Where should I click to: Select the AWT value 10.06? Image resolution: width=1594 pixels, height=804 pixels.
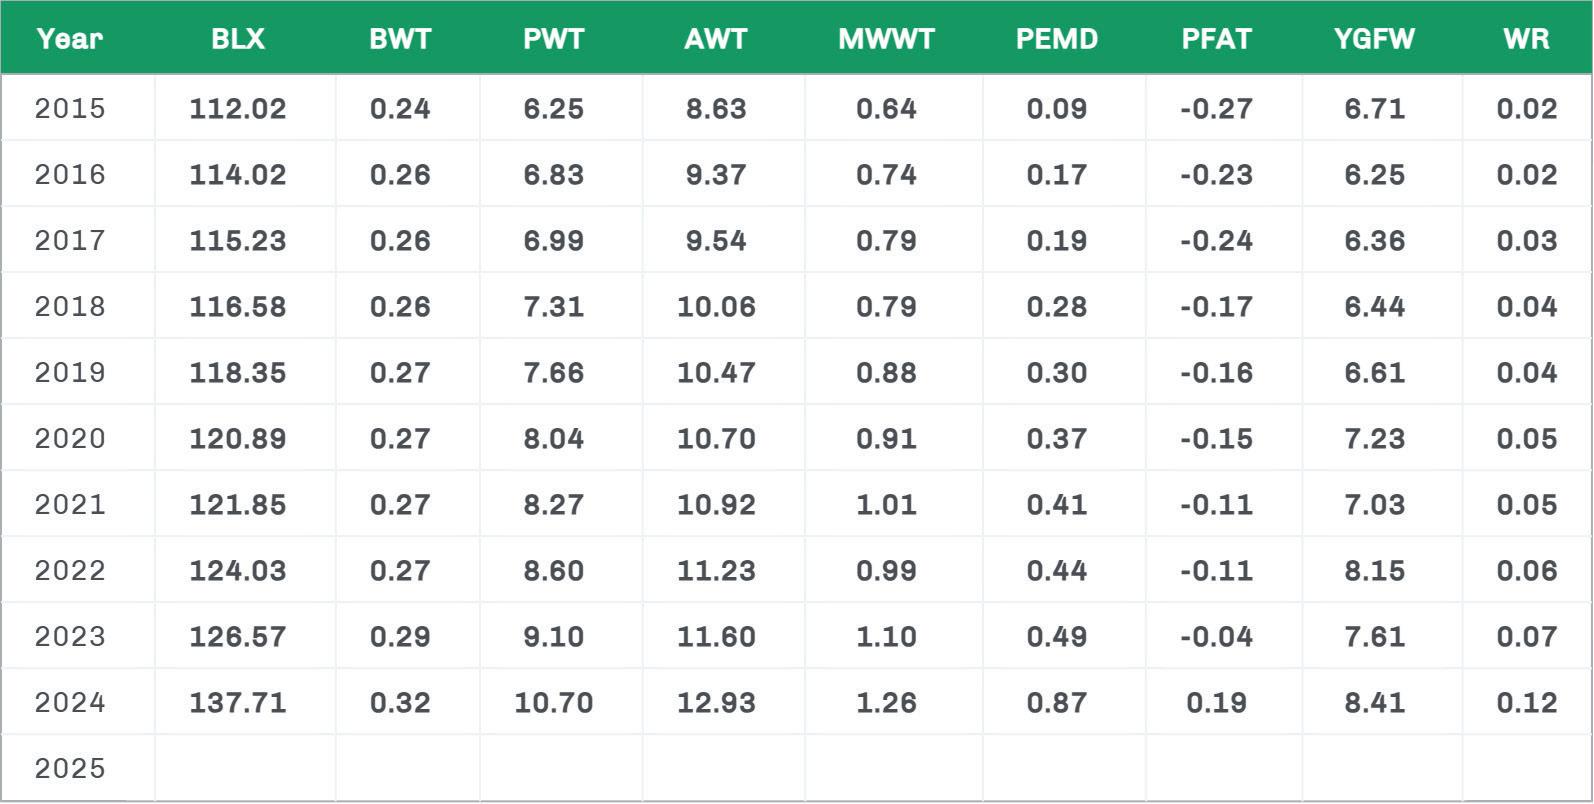point(716,306)
